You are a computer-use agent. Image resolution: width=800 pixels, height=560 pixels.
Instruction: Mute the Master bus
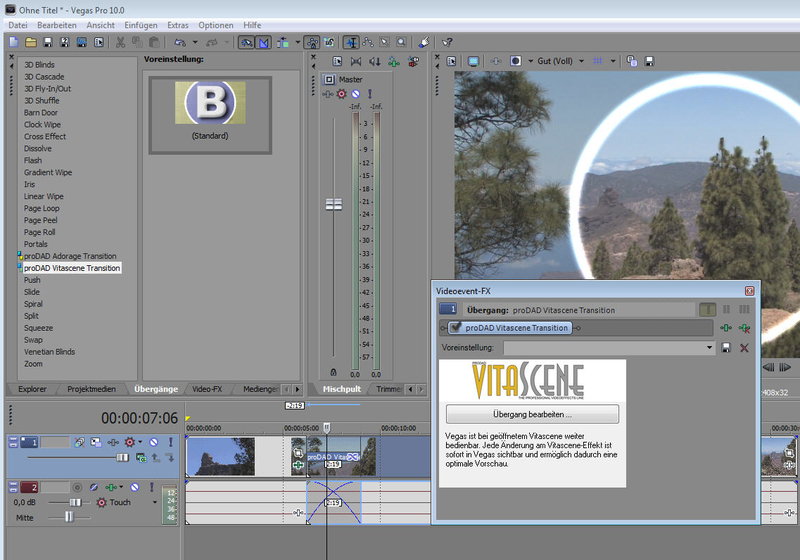[x=356, y=94]
